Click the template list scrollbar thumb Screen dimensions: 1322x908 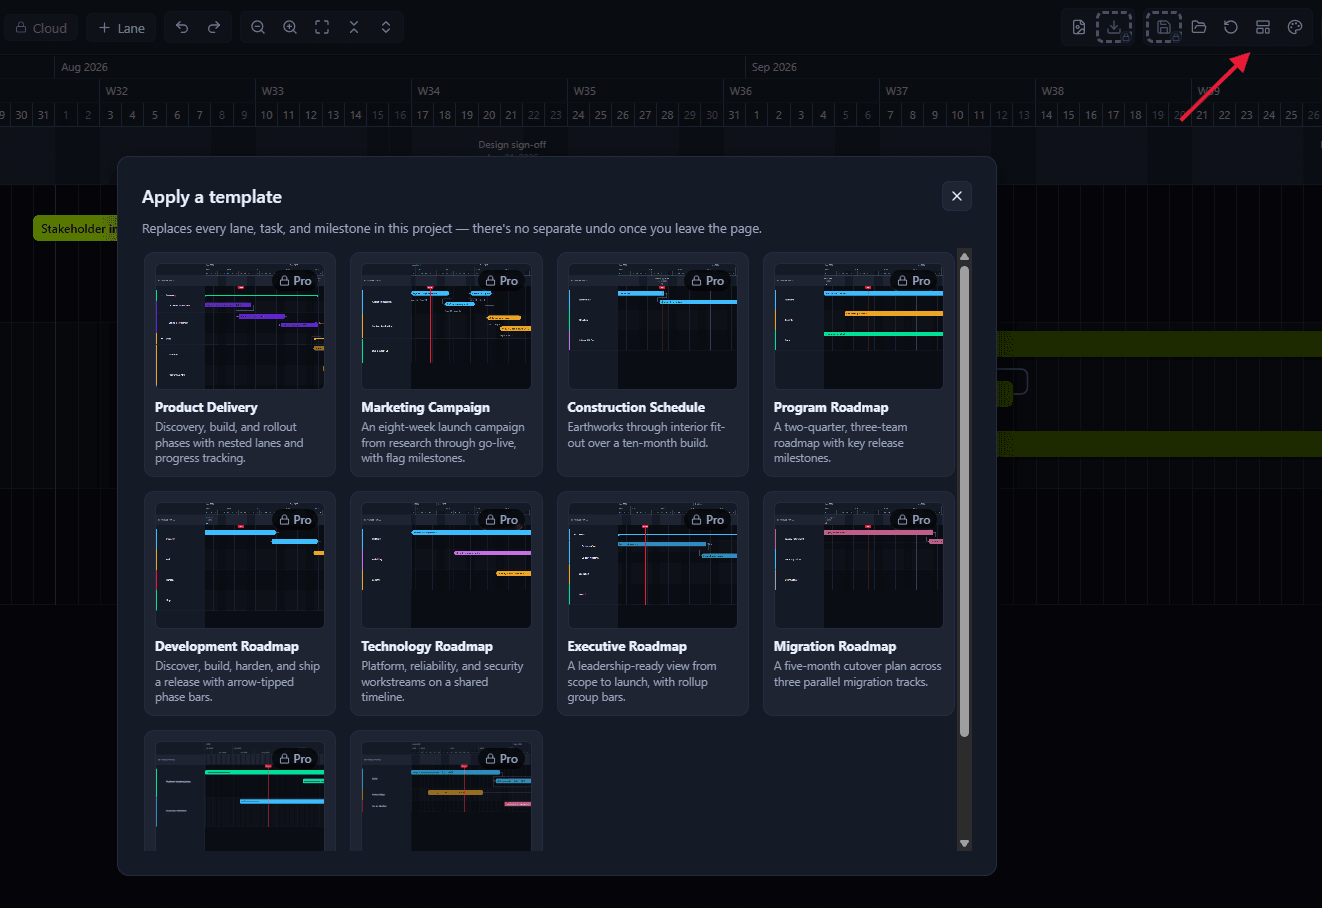pyautogui.click(x=964, y=500)
